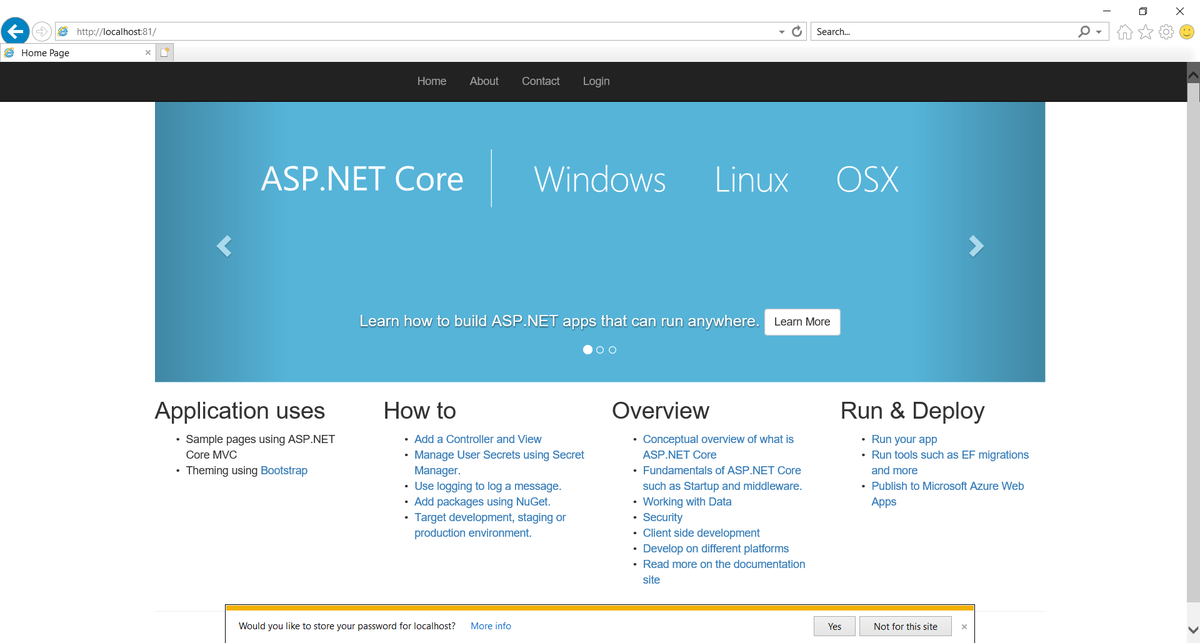Click the Application uses heading
This screenshot has height=643, width=1200.
pyautogui.click(x=240, y=411)
